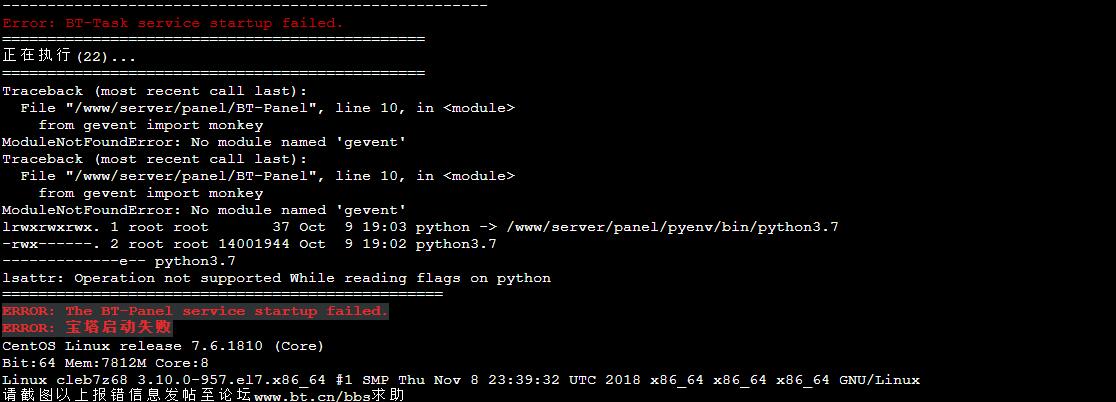Click the first 'from gevent import monkey' line
The width and height of the screenshot is (1116, 402).
(x=151, y=125)
